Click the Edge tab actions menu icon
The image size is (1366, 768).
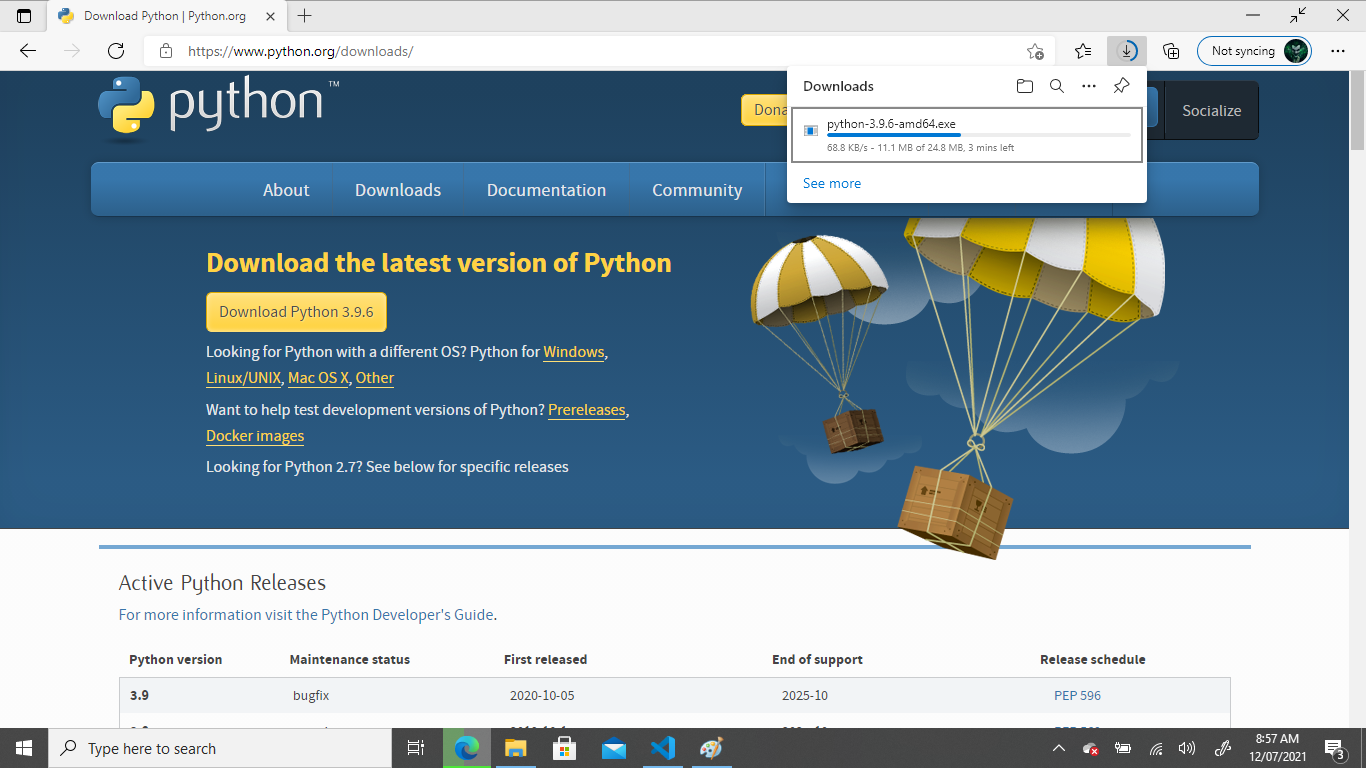coord(24,16)
